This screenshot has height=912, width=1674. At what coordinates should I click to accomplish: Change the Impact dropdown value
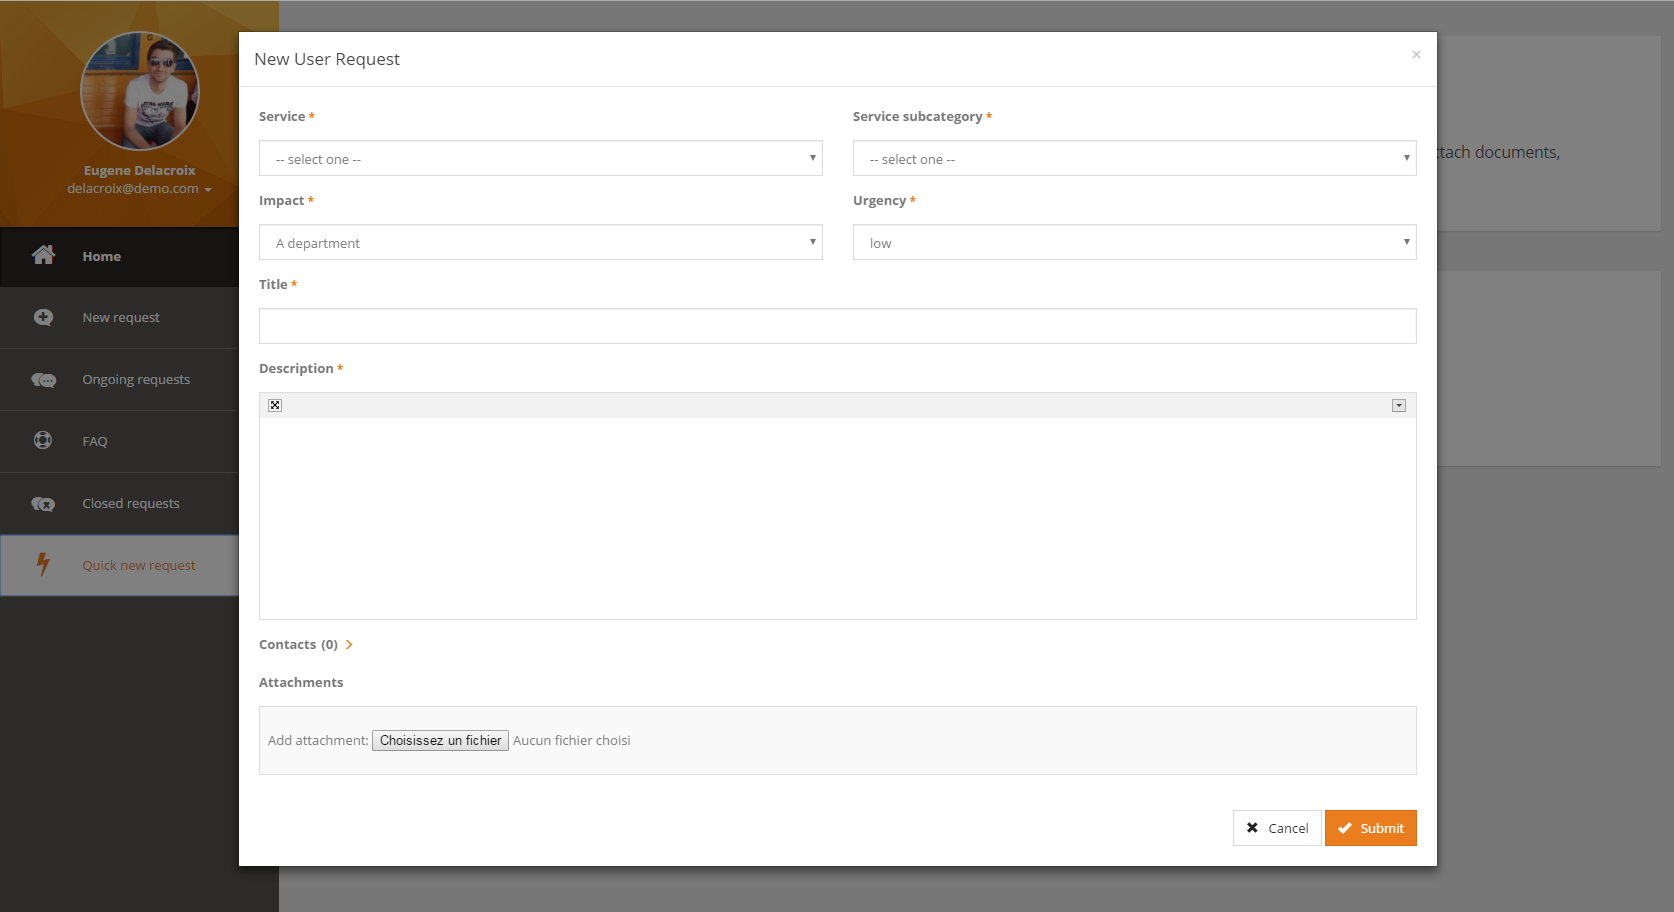[x=540, y=243]
